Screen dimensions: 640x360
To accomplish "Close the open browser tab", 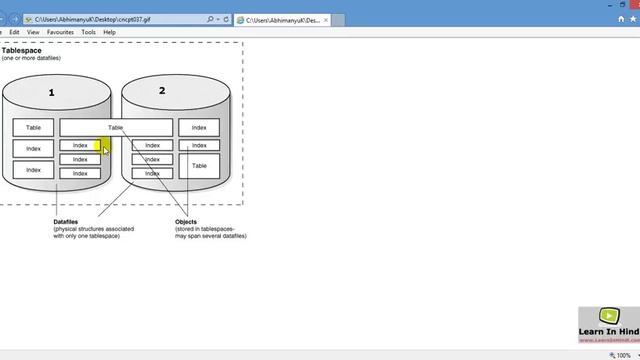I will coord(326,20).
